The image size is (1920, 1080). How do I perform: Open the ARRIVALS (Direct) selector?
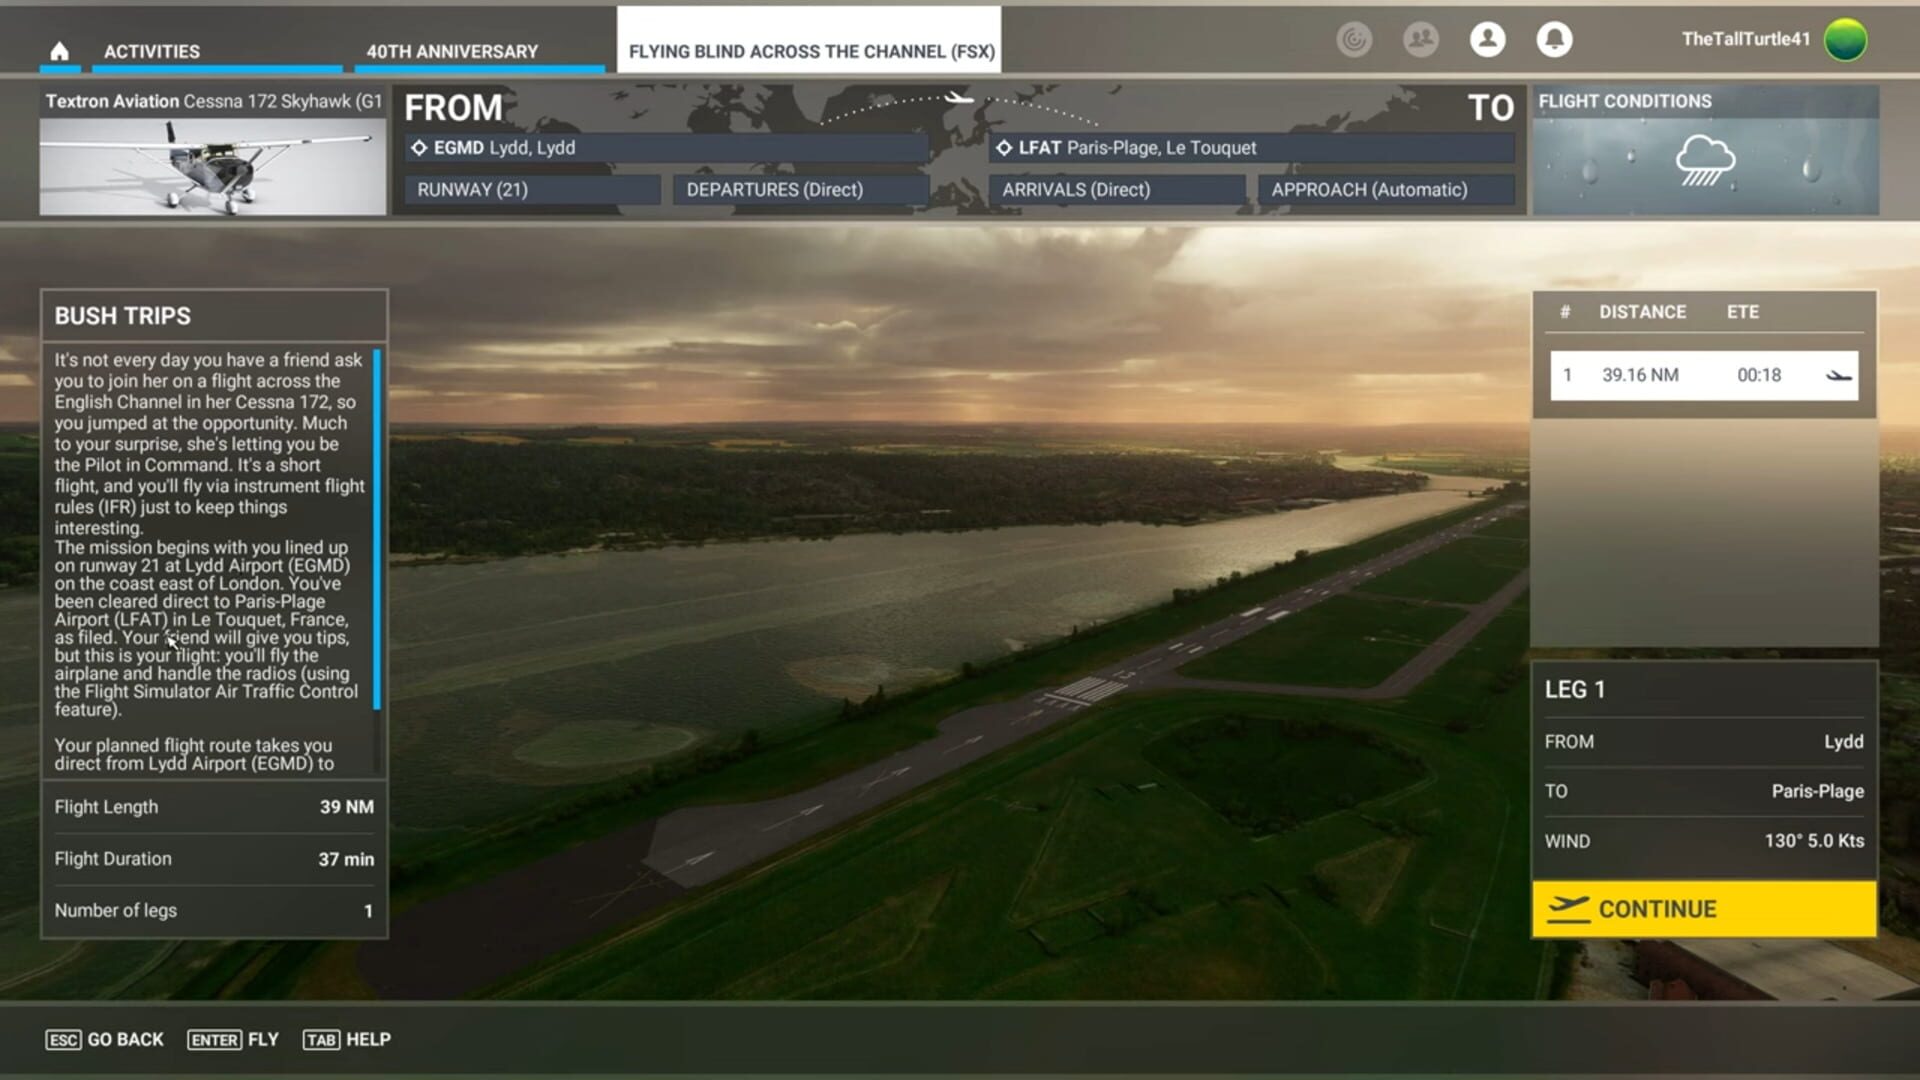point(1118,189)
